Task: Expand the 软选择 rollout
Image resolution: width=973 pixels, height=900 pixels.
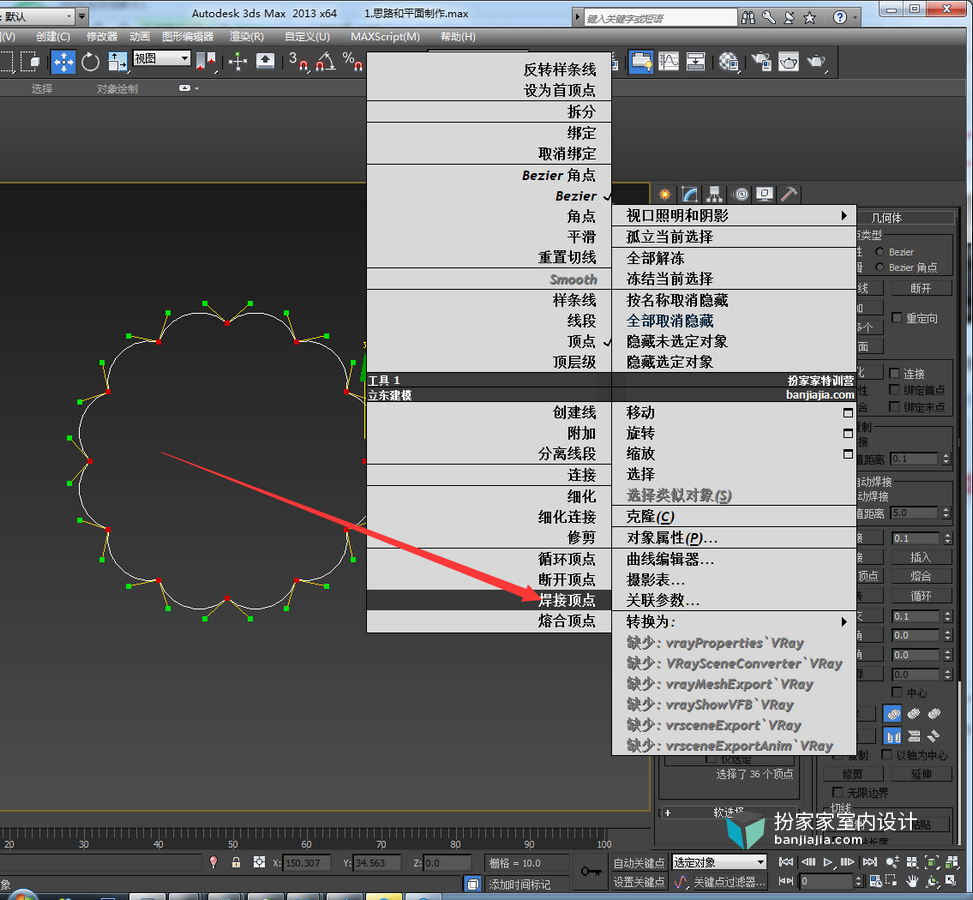Action: tap(729, 812)
